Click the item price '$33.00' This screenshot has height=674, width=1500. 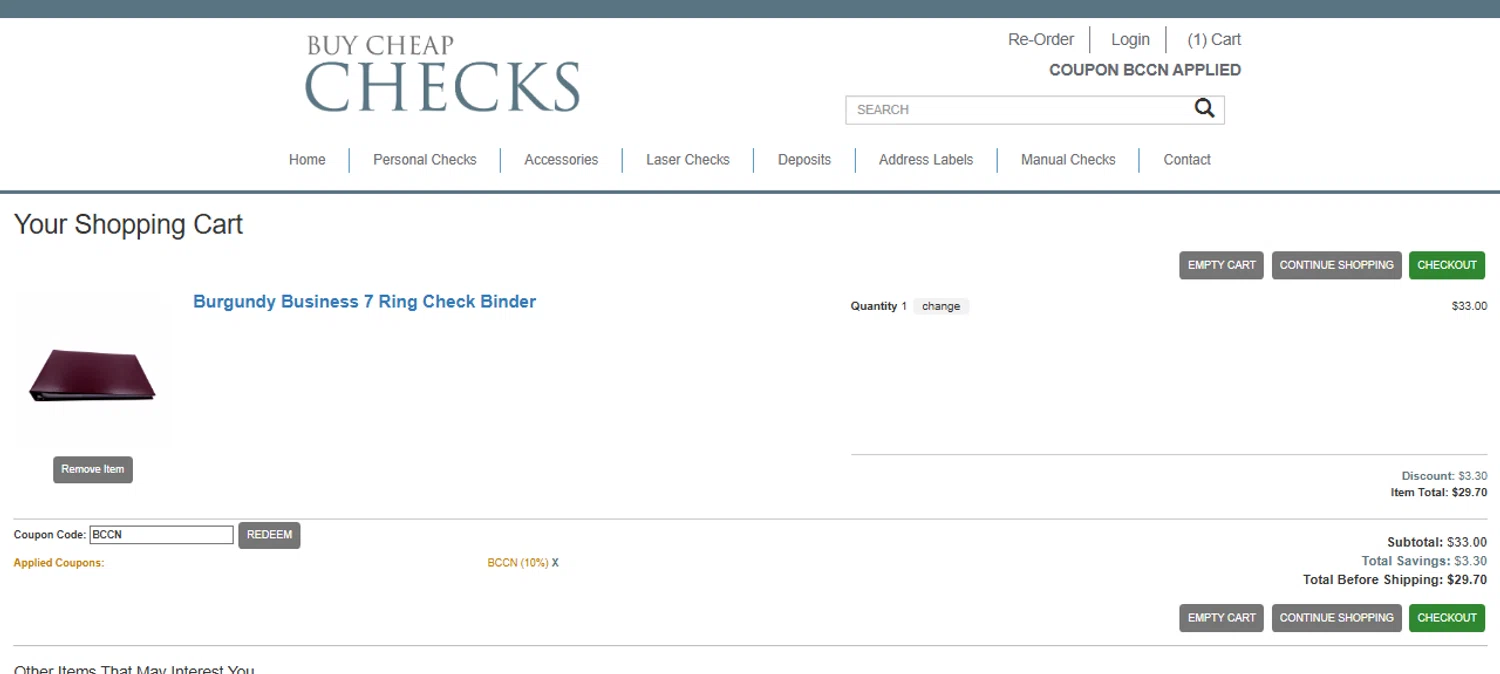pyautogui.click(x=1469, y=307)
